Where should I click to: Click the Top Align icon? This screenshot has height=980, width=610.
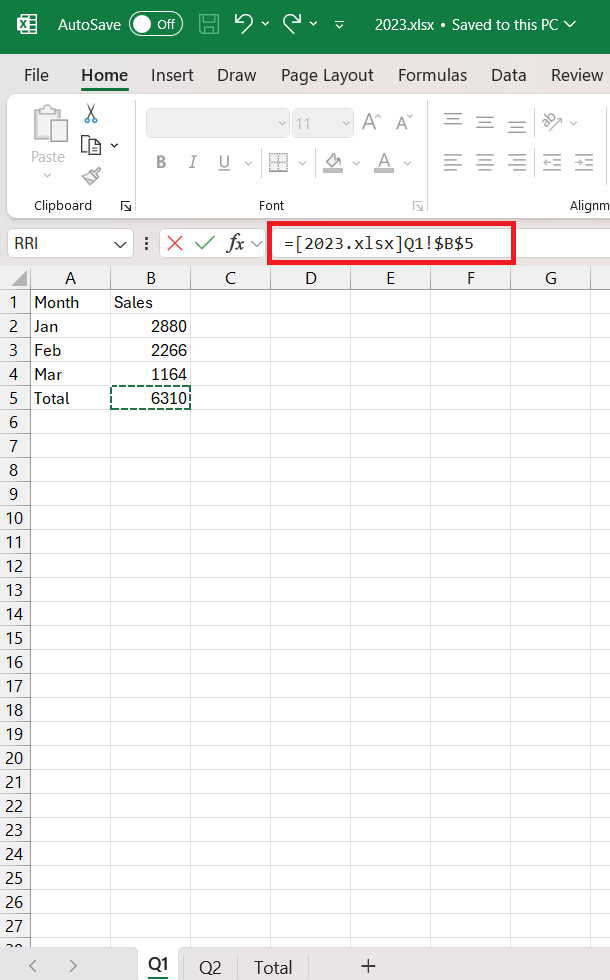pyautogui.click(x=453, y=121)
